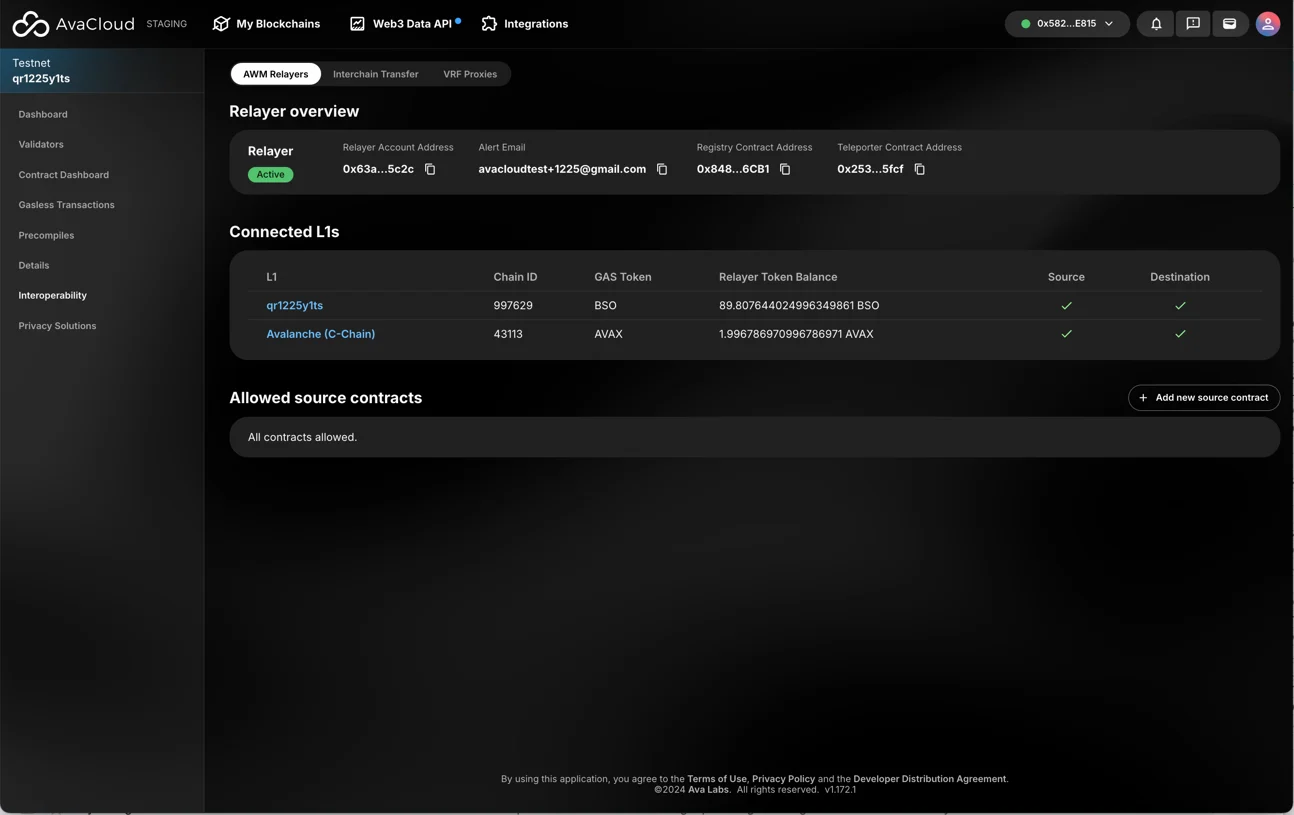
Task: Click the Source checkmark for qr1225y1ts
Action: pyautogui.click(x=1066, y=305)
